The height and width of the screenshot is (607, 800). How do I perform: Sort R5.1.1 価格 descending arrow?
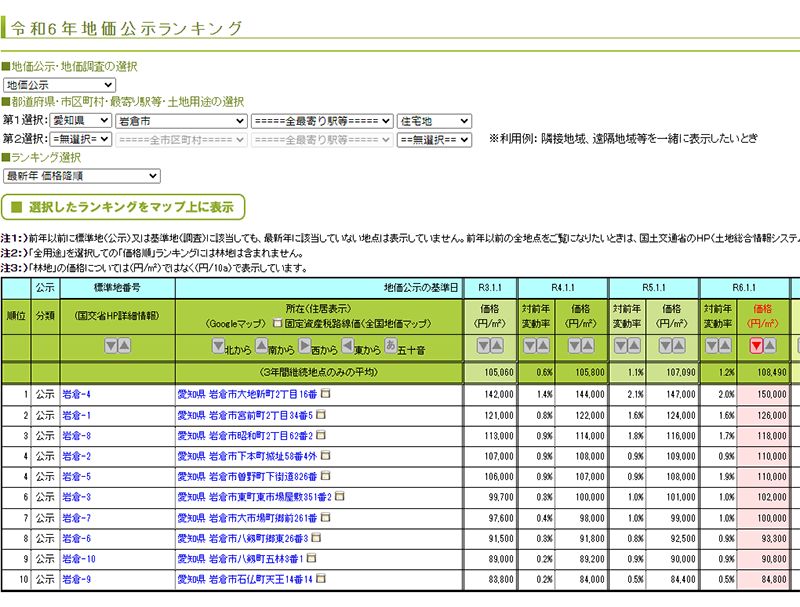click(x=665, y=346)
